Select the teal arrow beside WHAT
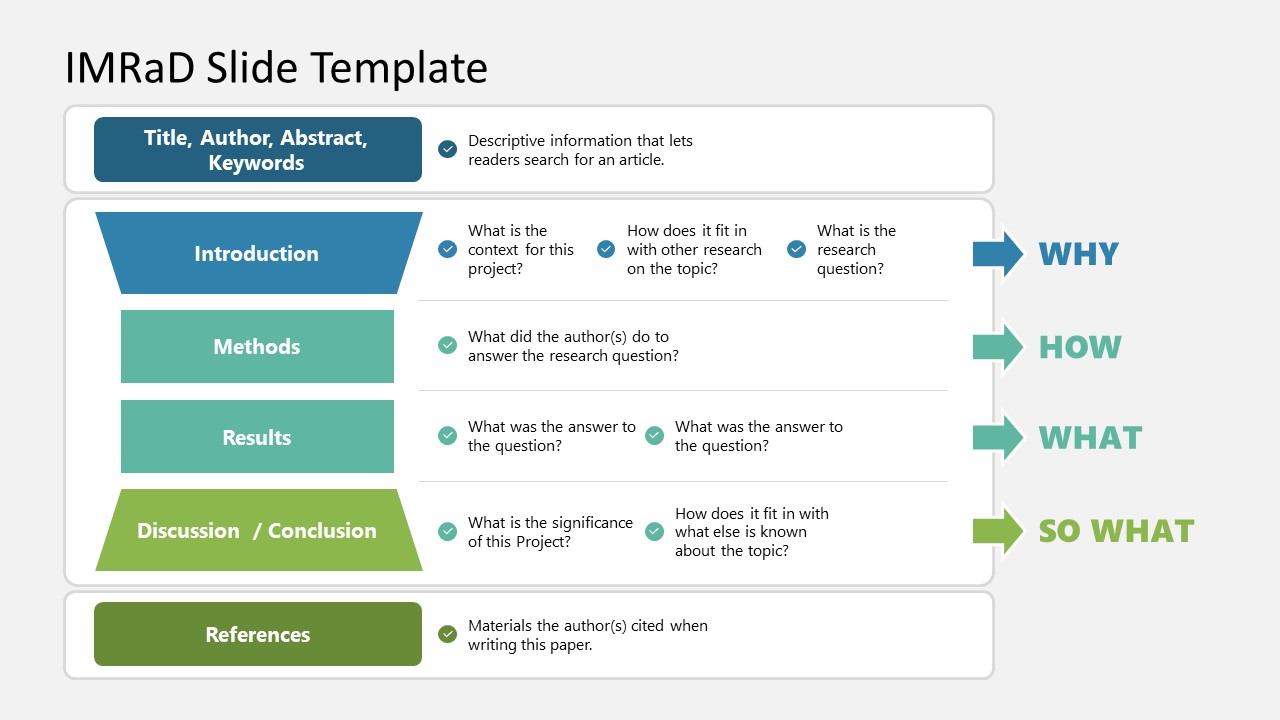Viewport: 1280px width, 720px height. [998, 437]
